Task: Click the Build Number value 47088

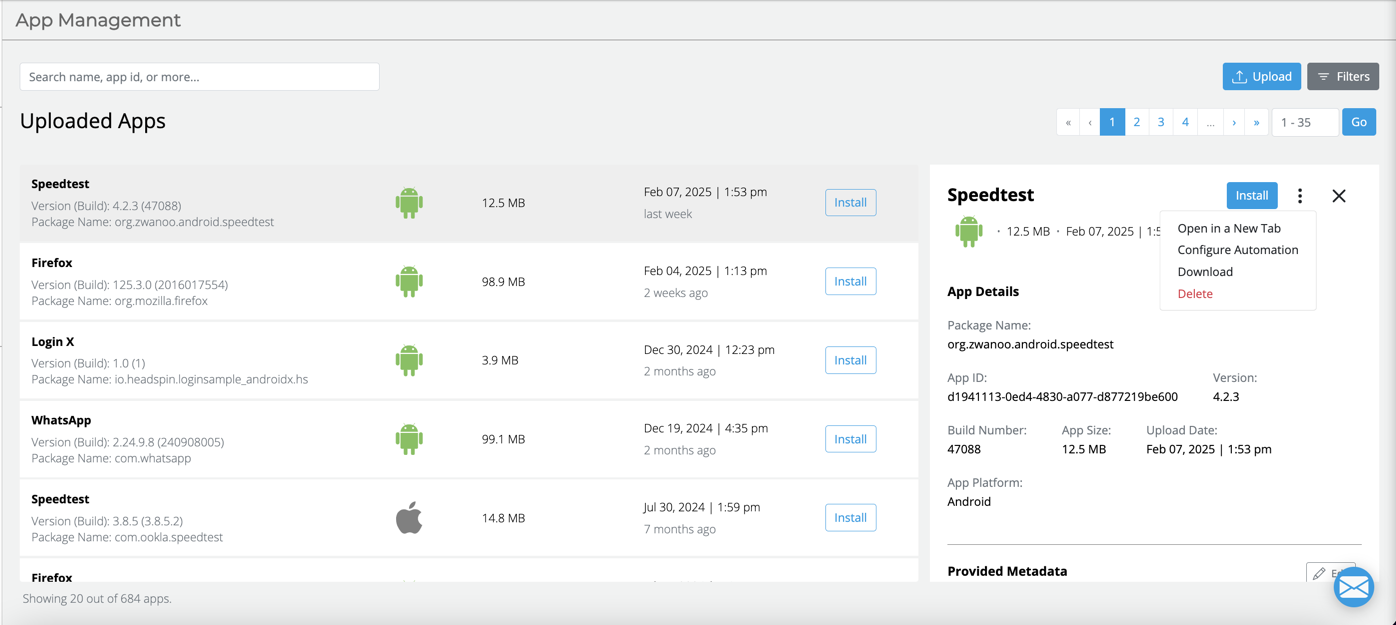Action: [x=964, y=449]
